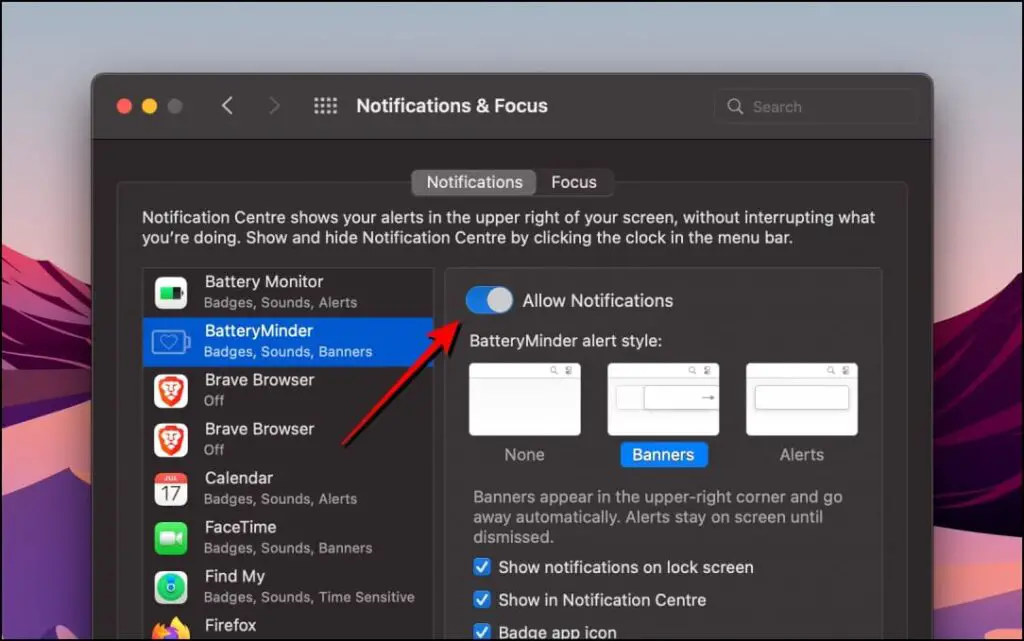Choose the Banners alert style thumbnail
The image size is (1024, 641).
click(x=663, y=399)
